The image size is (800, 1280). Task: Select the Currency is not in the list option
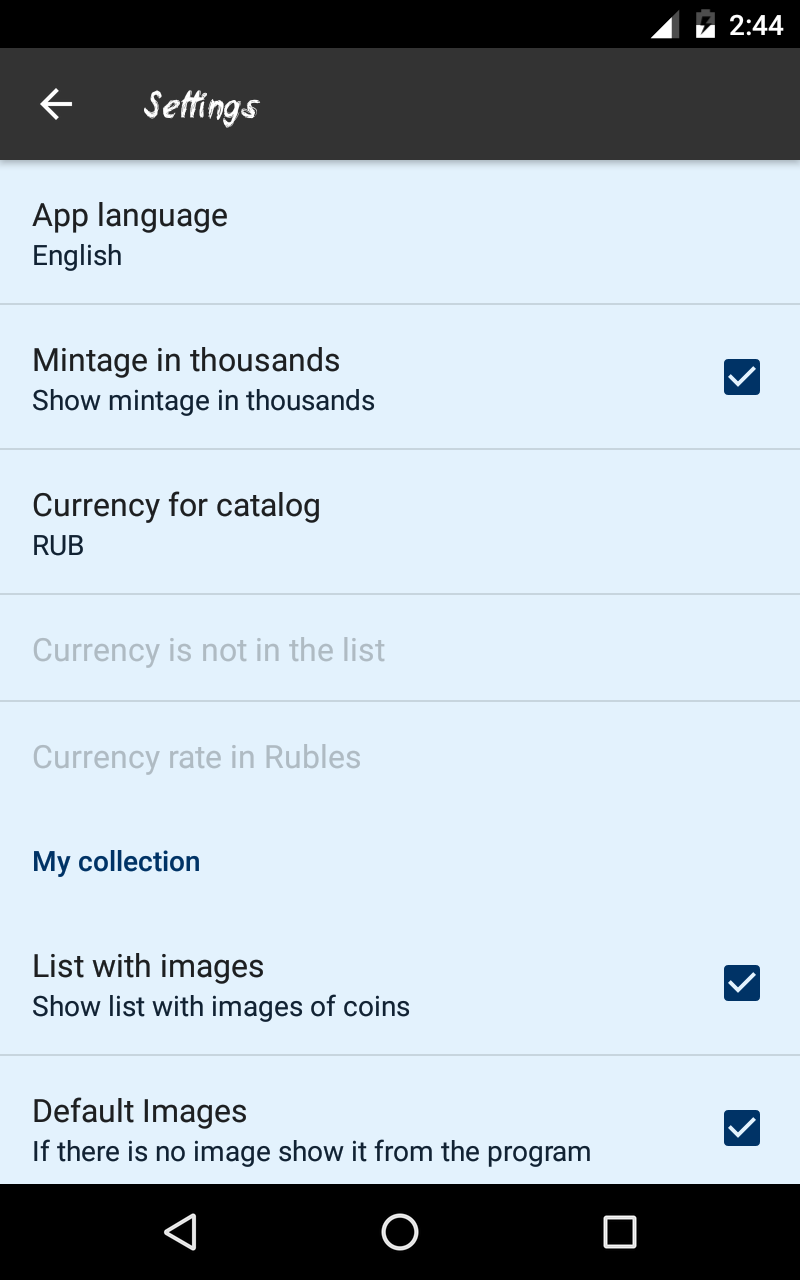[x=208, y=650]
